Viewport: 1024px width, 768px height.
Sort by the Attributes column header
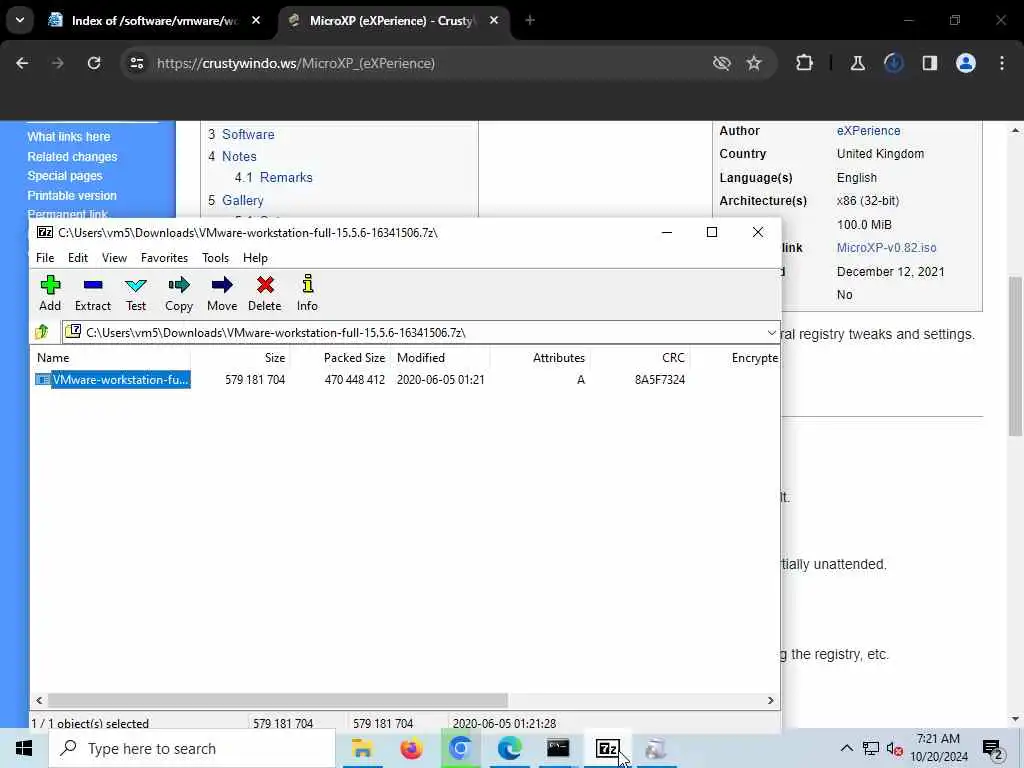pyautogui.click(x=540, y=358)
